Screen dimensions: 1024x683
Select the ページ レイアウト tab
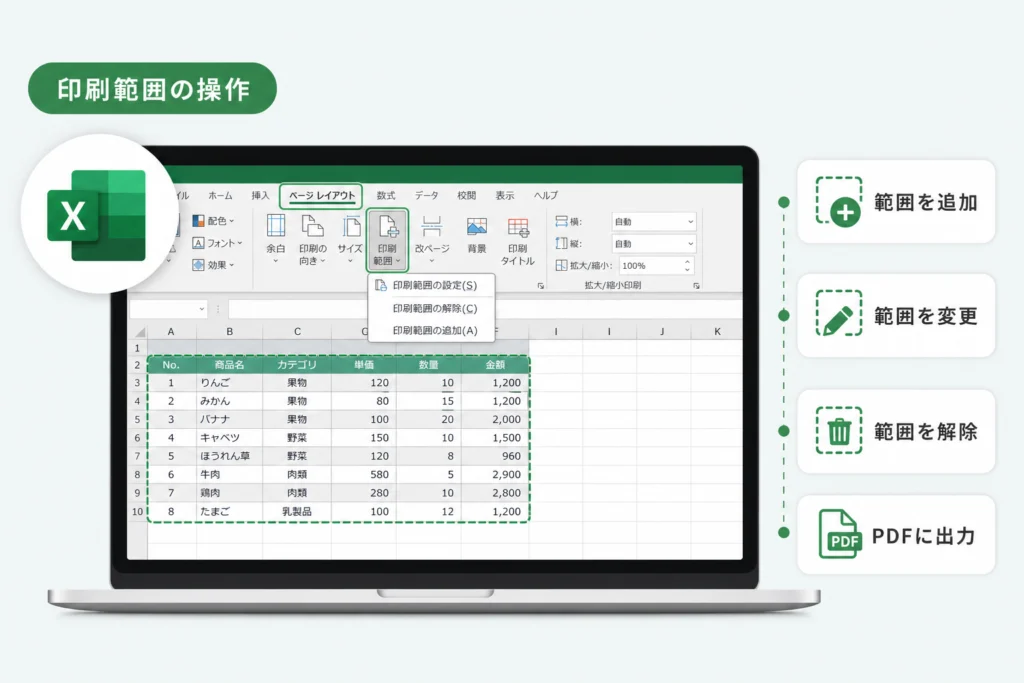click(x=322, y=195)
